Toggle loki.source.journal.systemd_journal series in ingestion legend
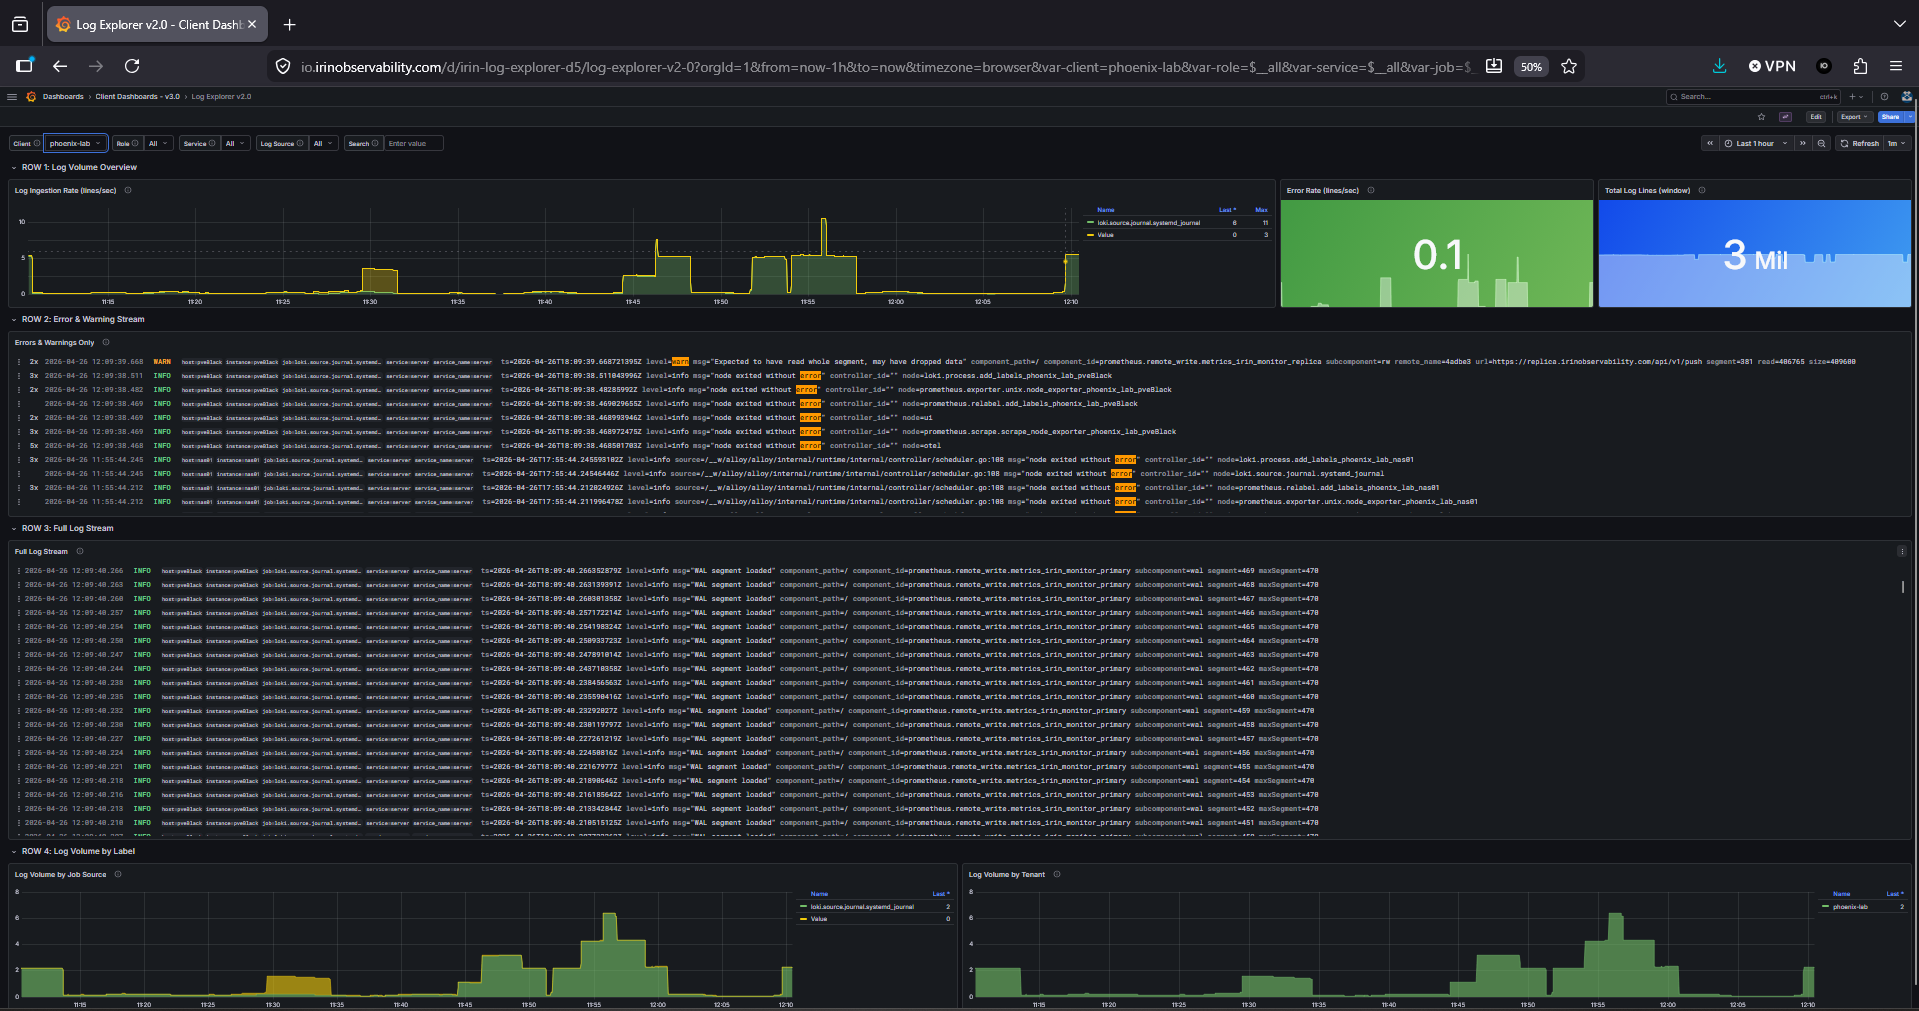The image size is (1919, 1011). [x=1148, y=223]
